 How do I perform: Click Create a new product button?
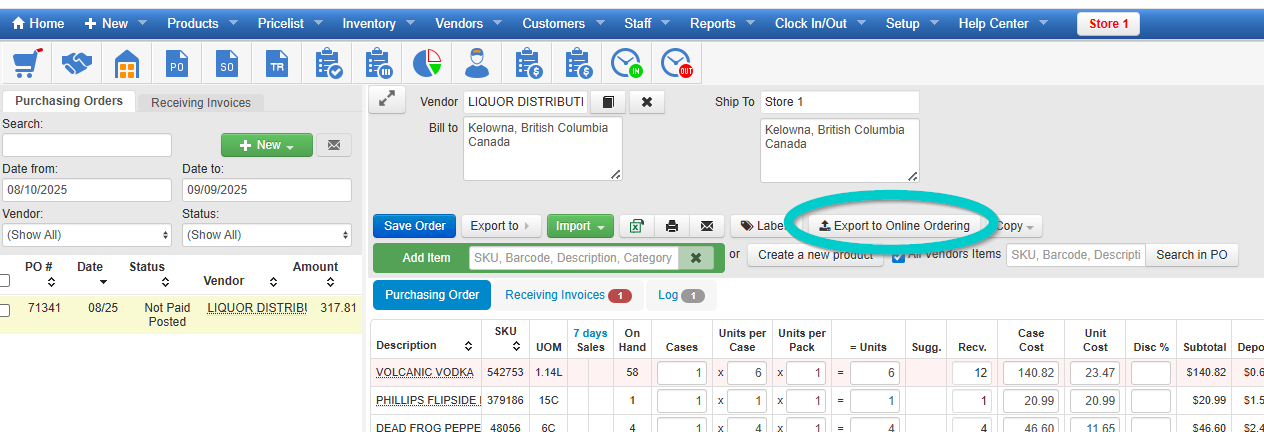[x=815, y=255]
